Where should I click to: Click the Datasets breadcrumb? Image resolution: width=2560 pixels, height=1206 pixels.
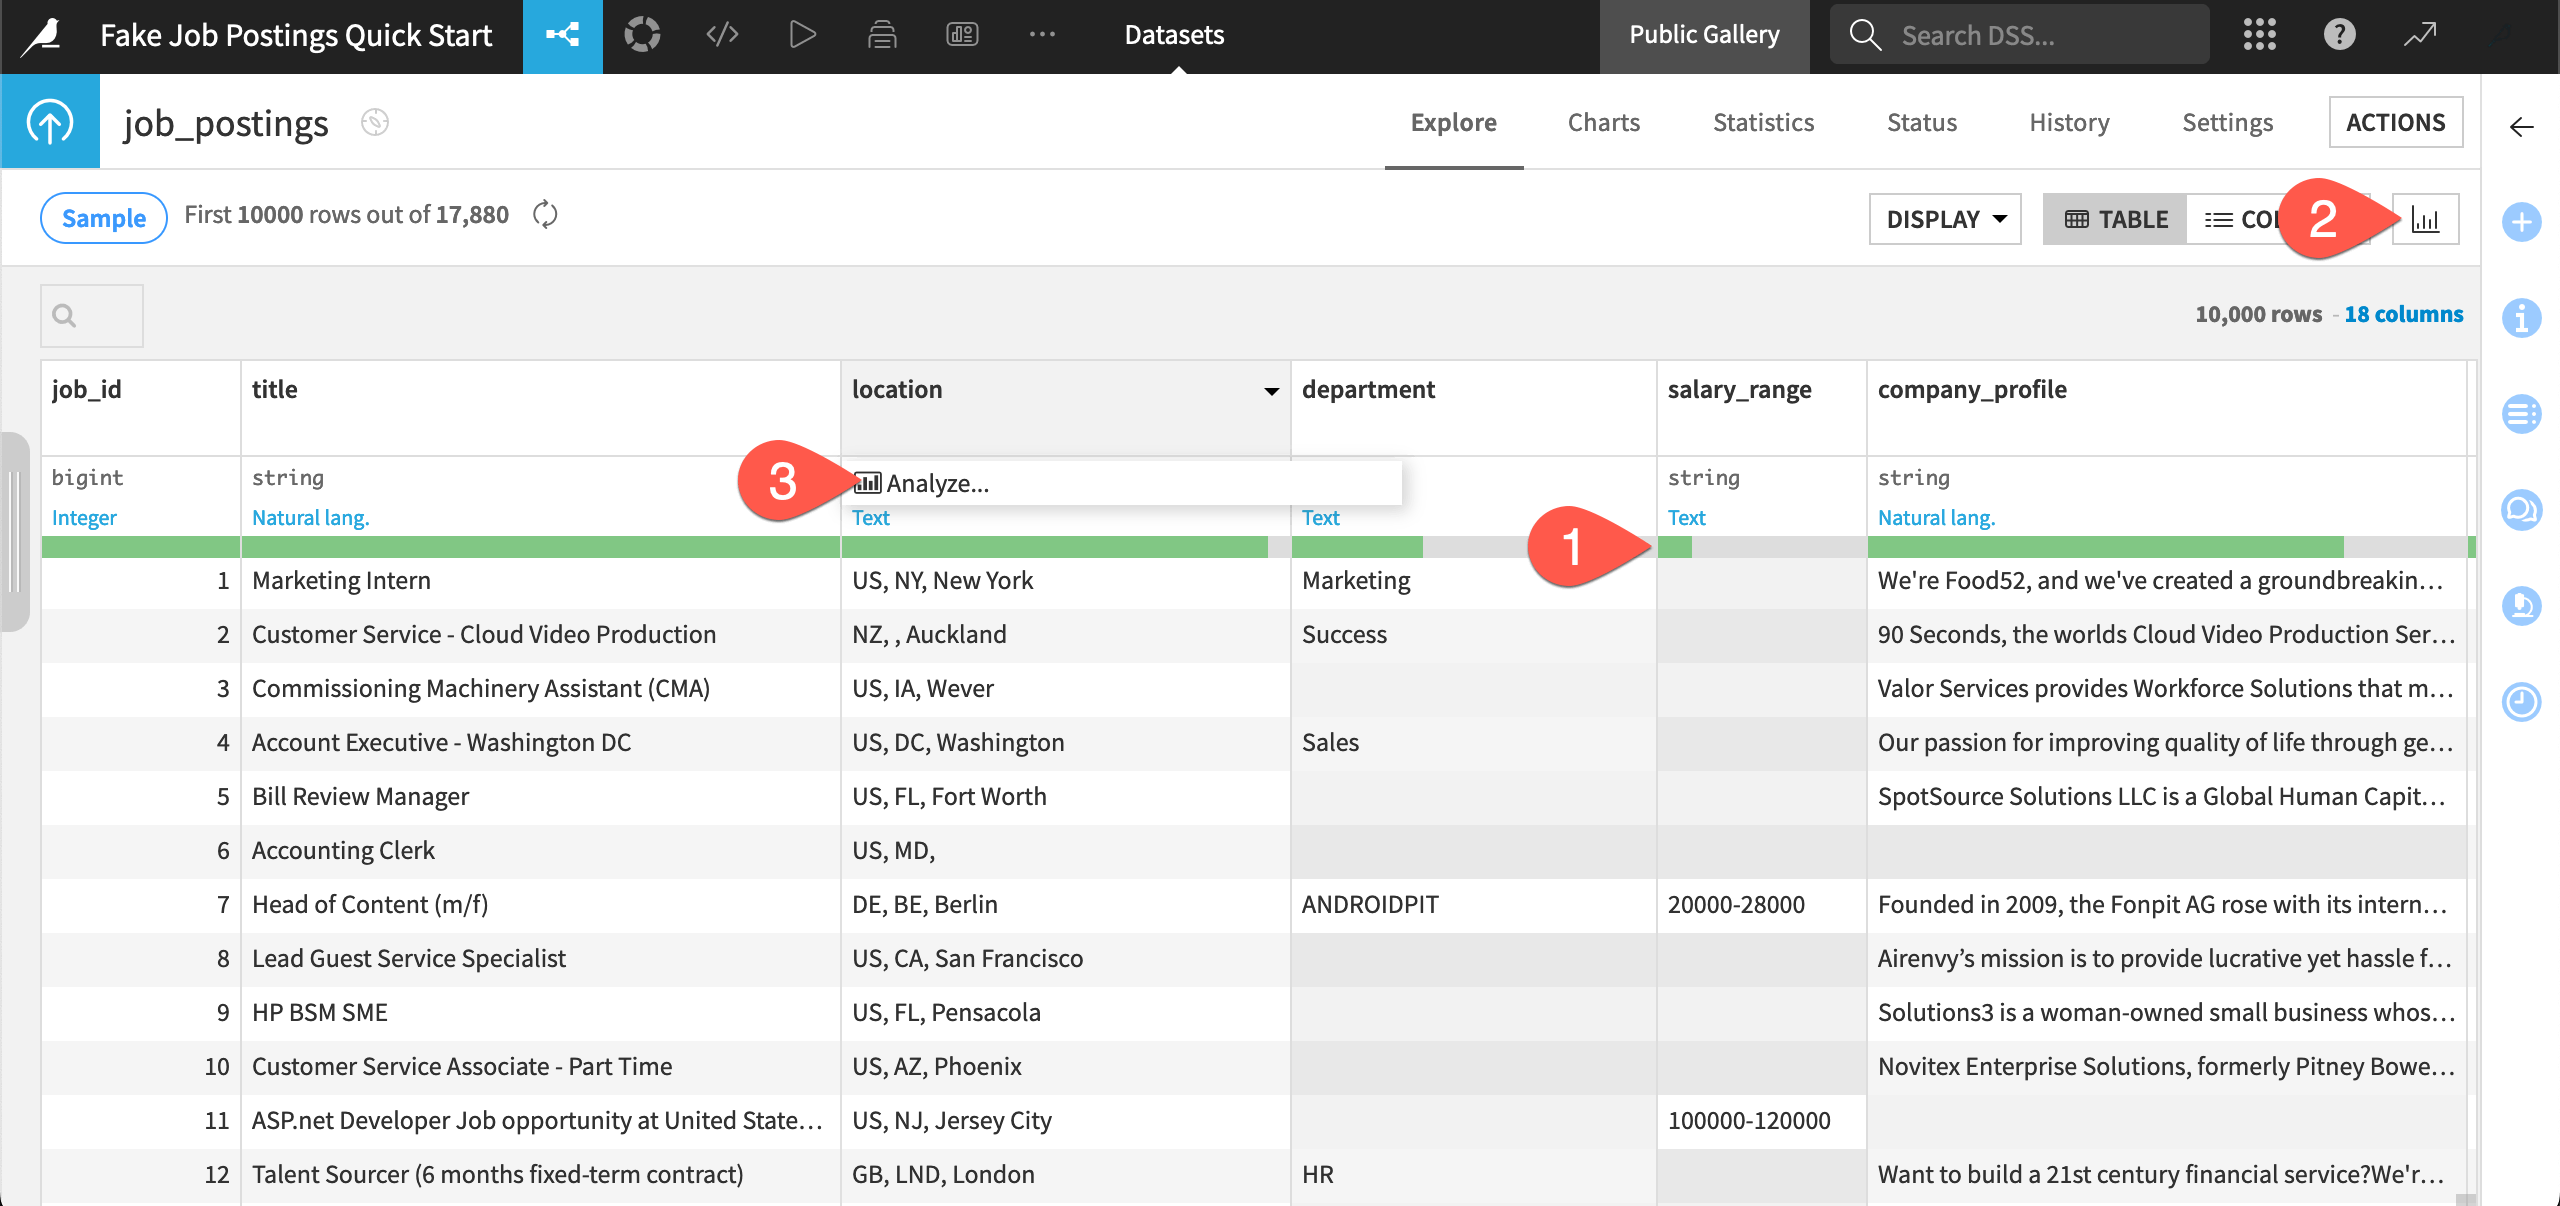coord(1174,35)
